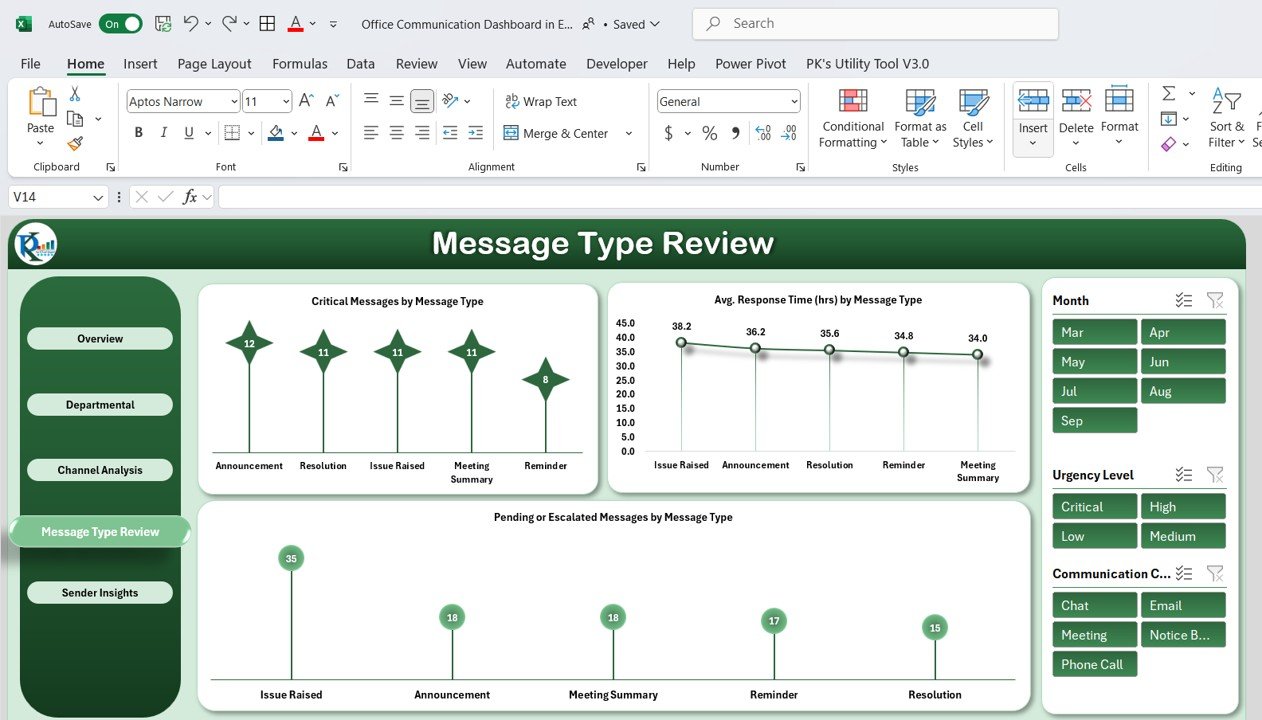
Task: Expand the General number format dropdown
Action: [794, 101]
